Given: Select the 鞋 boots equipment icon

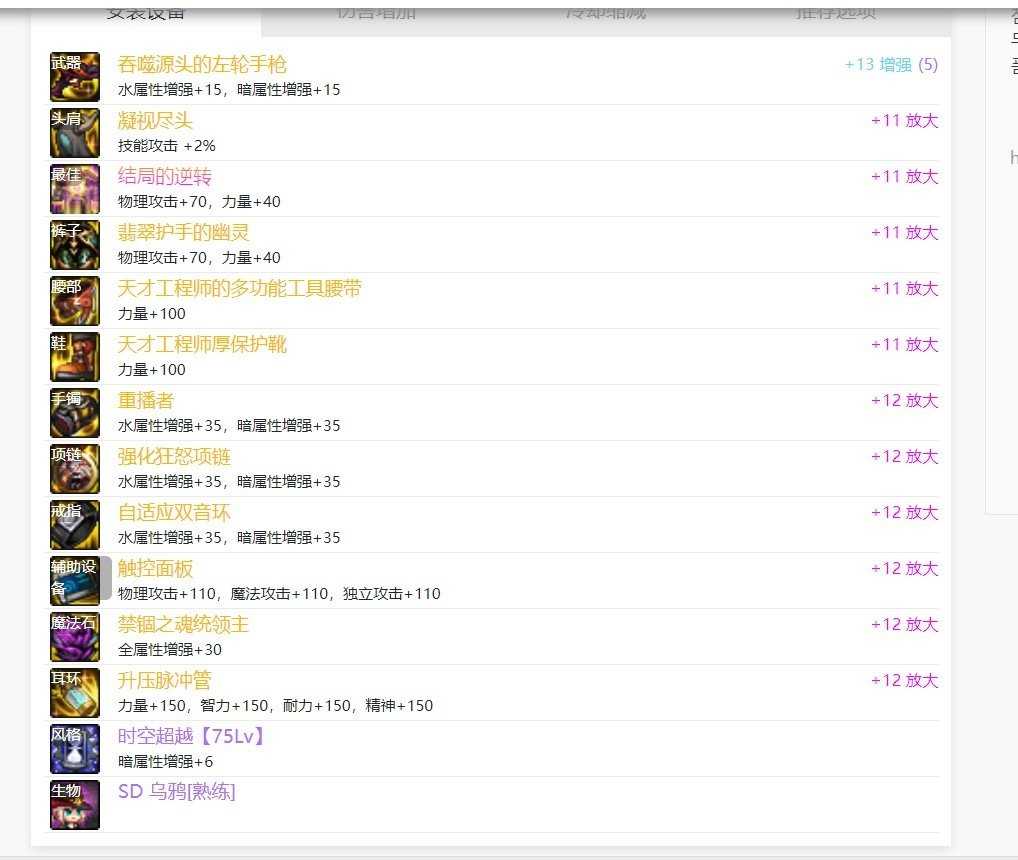Looking at the screenshot, I should 75,357.
